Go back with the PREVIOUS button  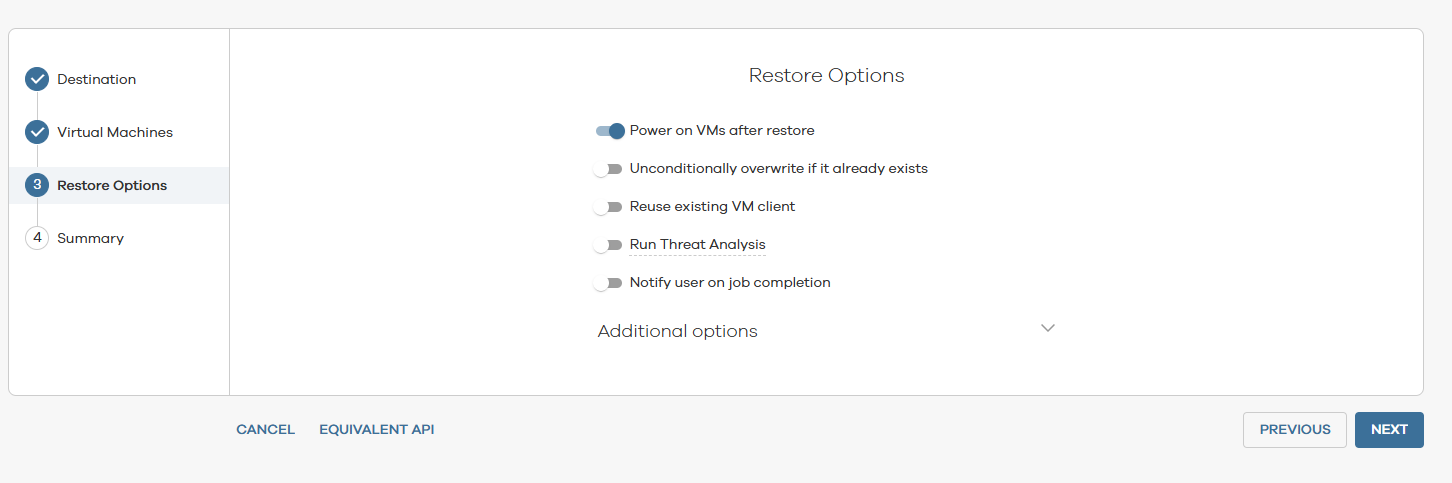pyautogui.click(x=1294, y=430)
